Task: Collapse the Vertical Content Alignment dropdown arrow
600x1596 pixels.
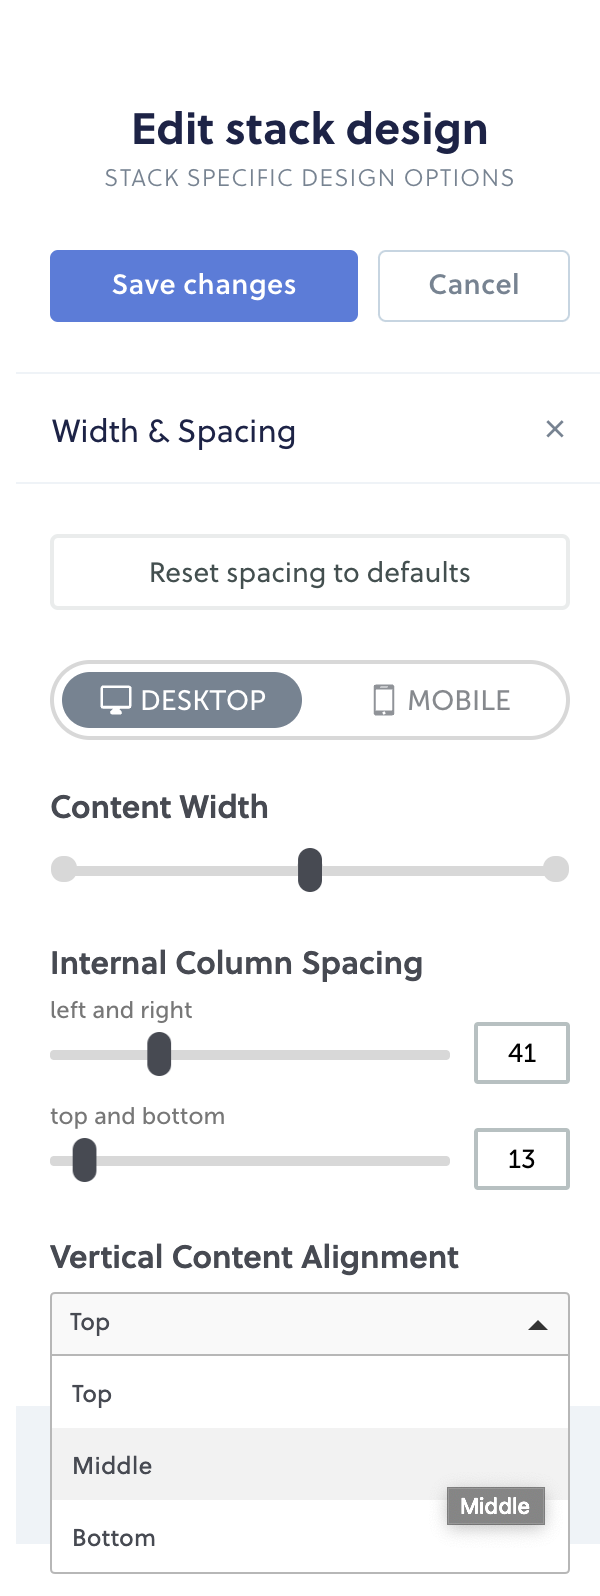Action: tap(538, 1325)
